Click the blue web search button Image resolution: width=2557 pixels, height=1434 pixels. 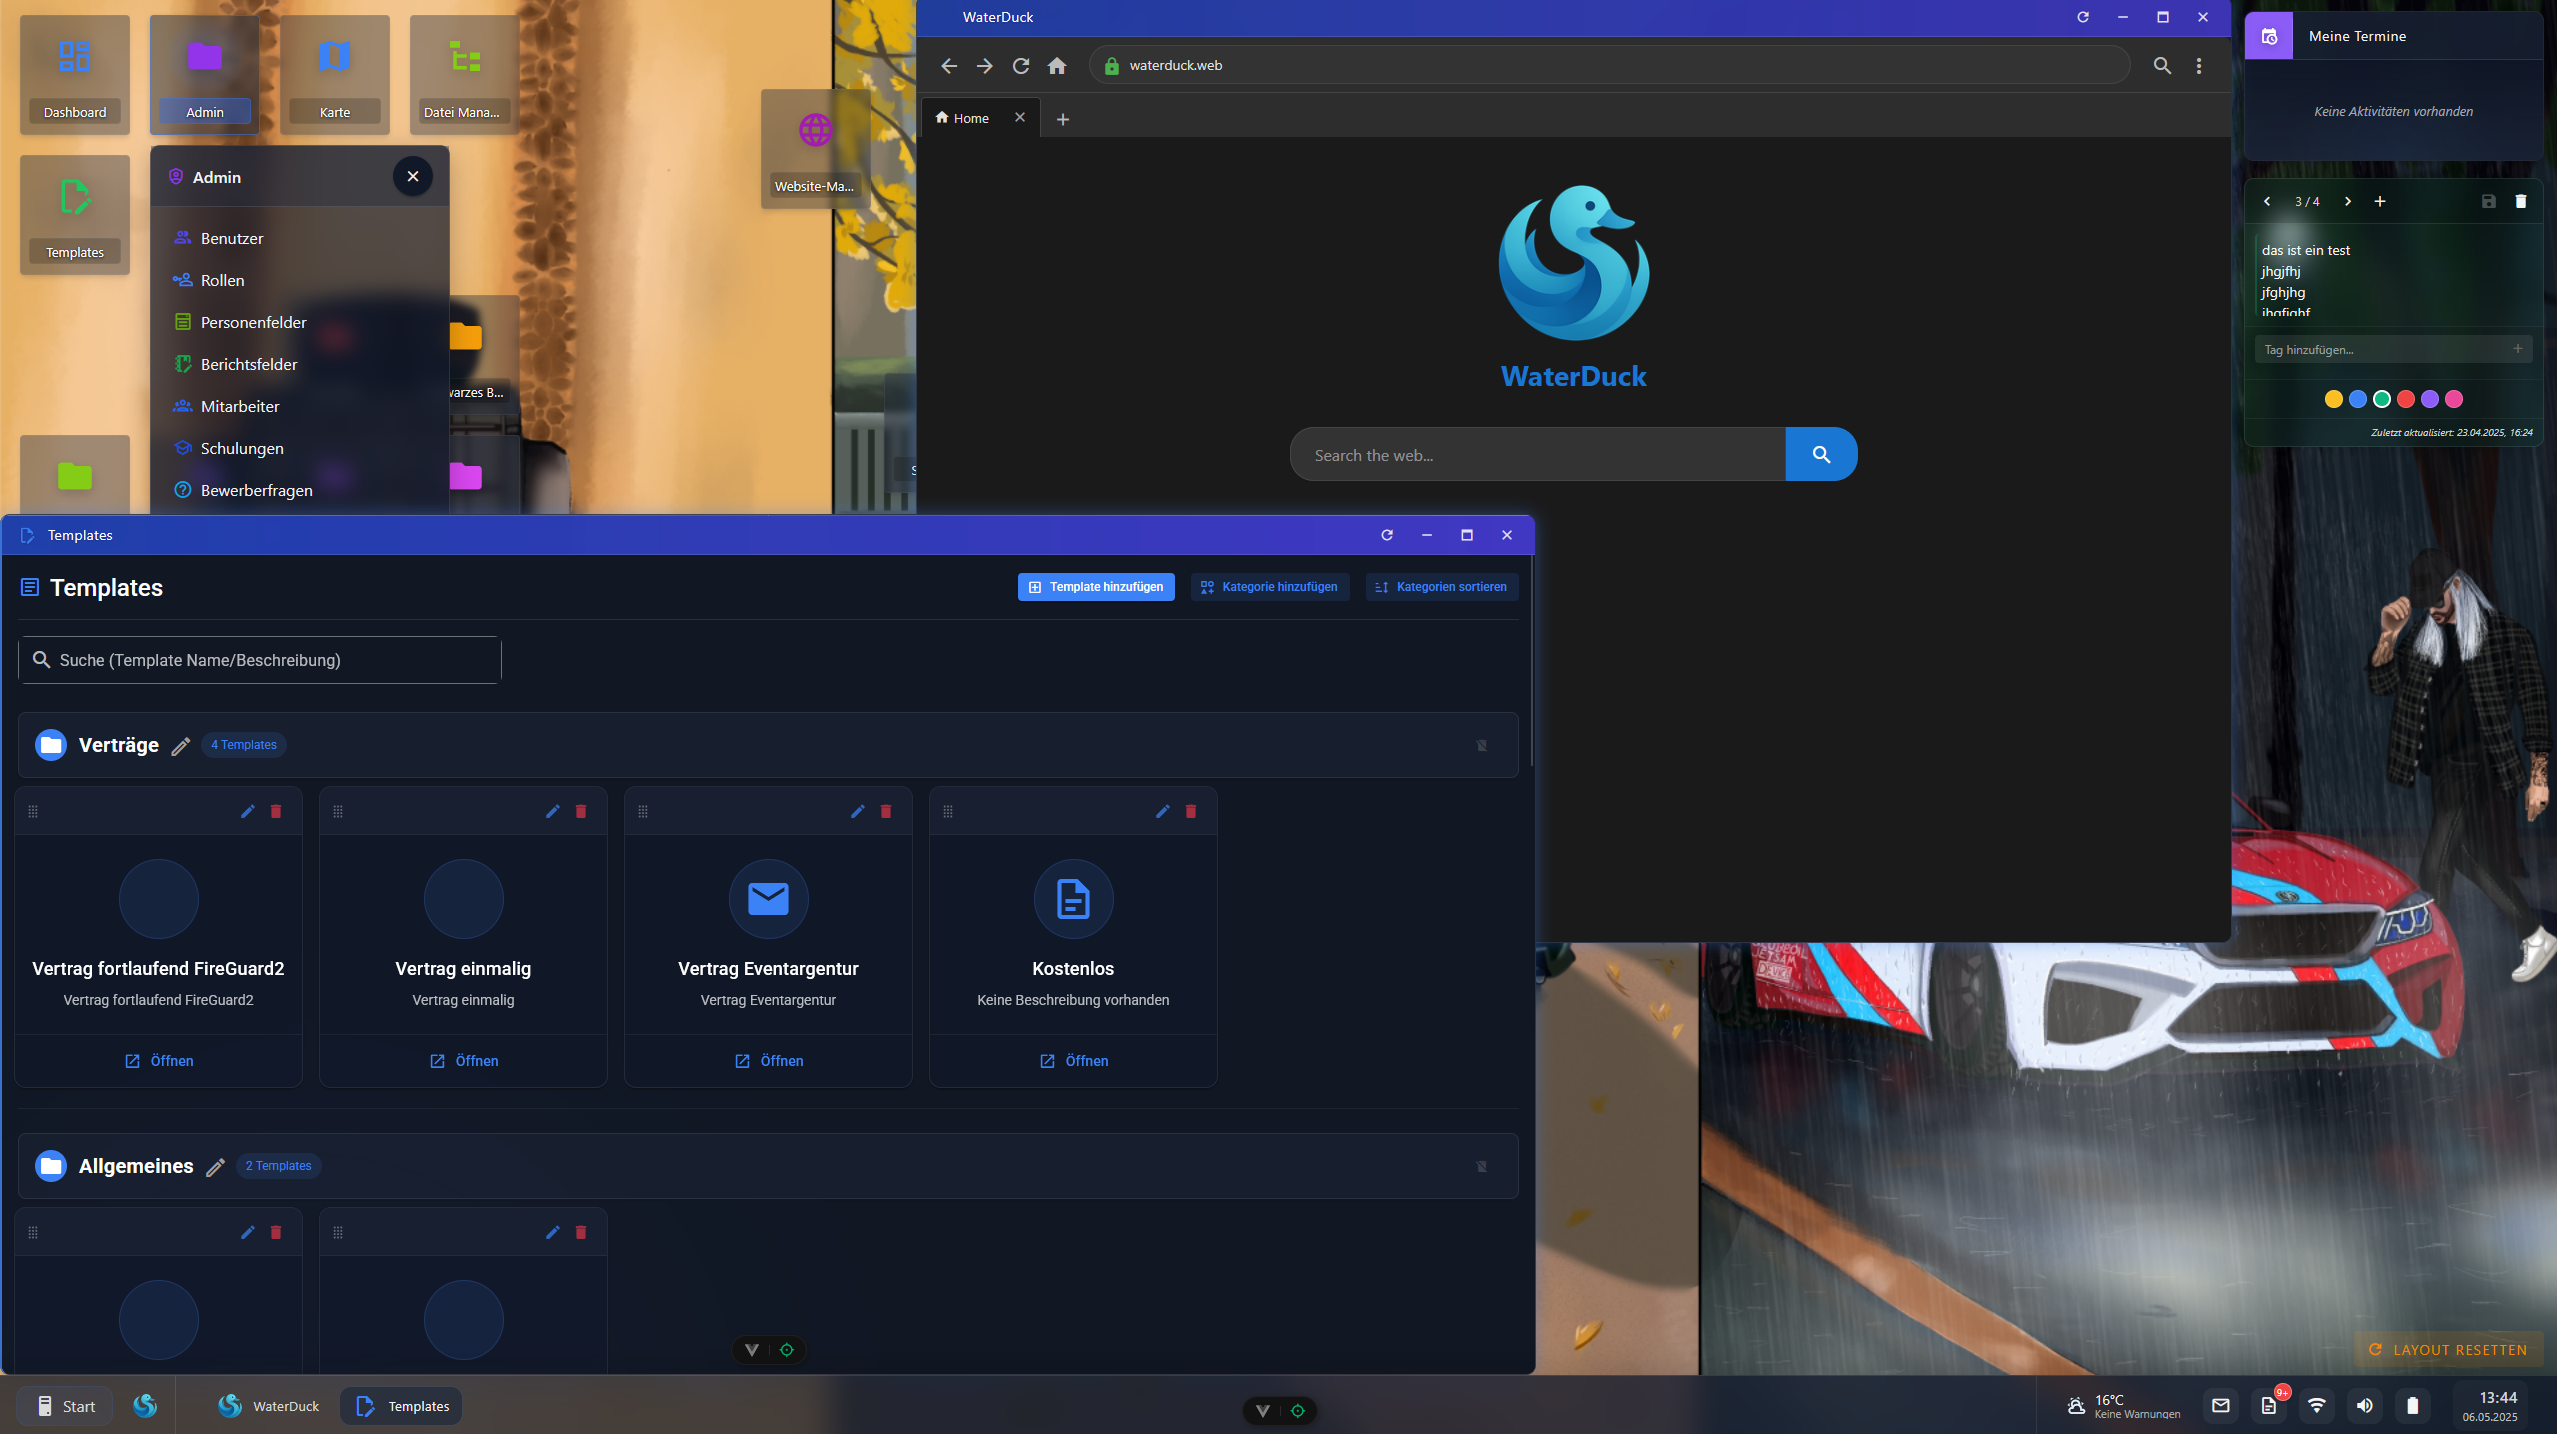1821,455
